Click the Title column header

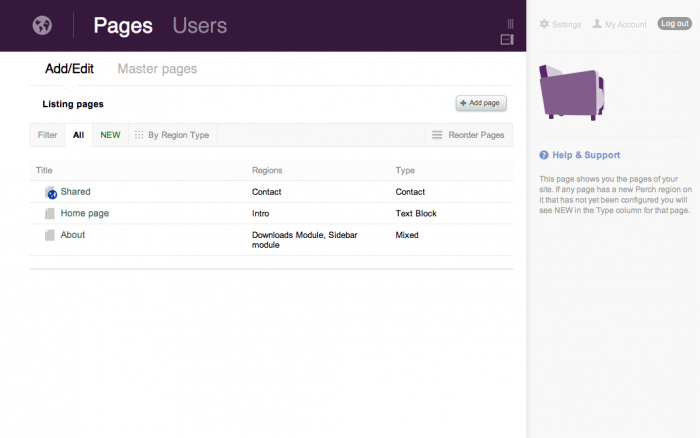(x=44, y=170)
